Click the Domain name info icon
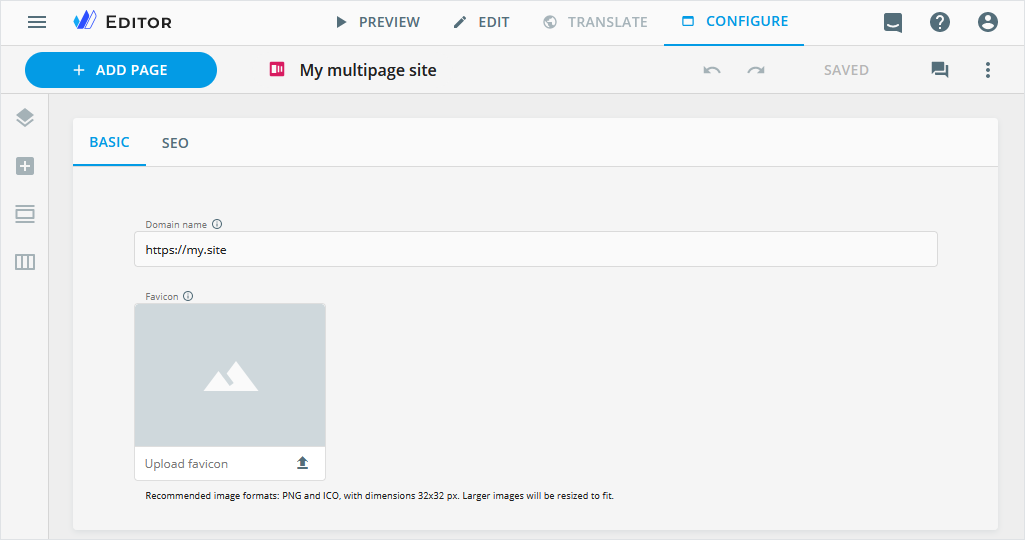This screenshot has height=540, width=1025. pos(217,224)
